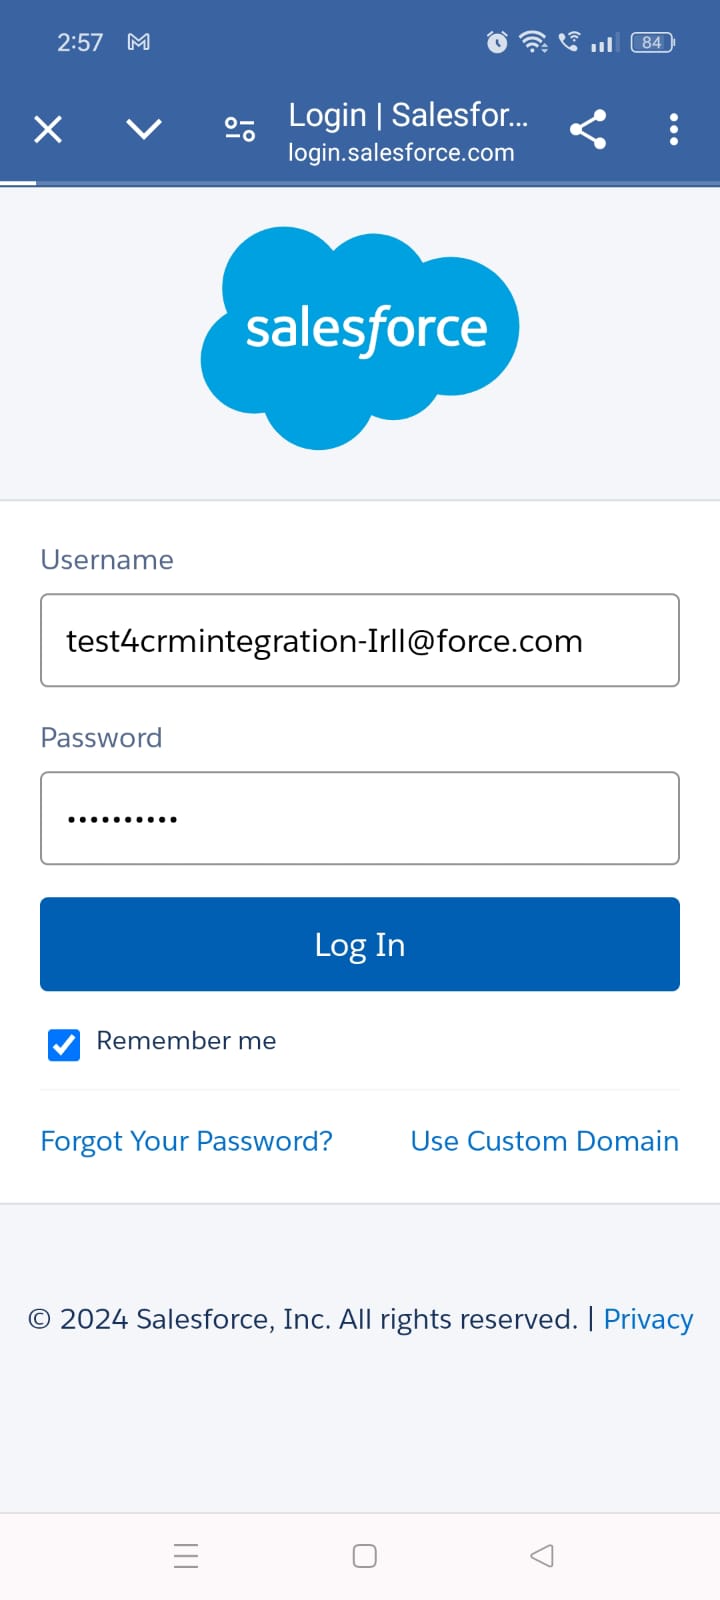The image size is (720, 1600).
Task: Tap the downward chevron to minimize the tab
Action: tap(144, 129)
